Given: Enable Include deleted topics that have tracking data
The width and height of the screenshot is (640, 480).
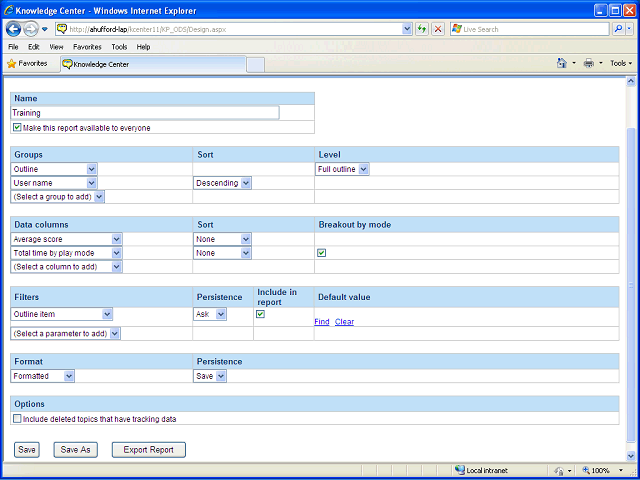Looking at the screenshot, I should coord(17,419).
